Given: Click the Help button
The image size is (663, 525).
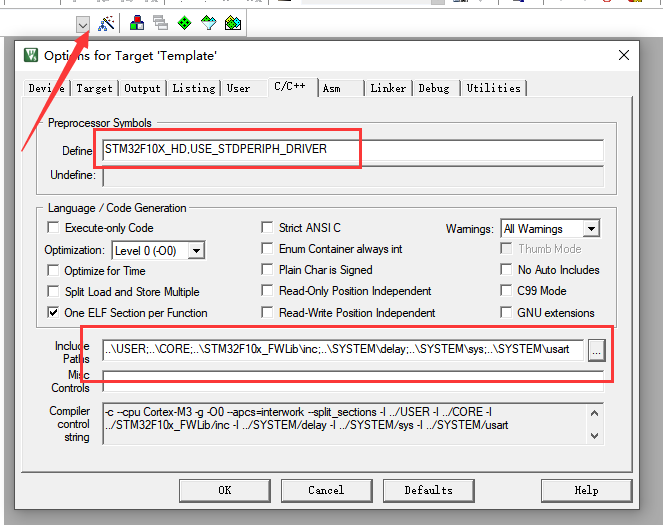Looking at the screenshot, I should point(586,491).
